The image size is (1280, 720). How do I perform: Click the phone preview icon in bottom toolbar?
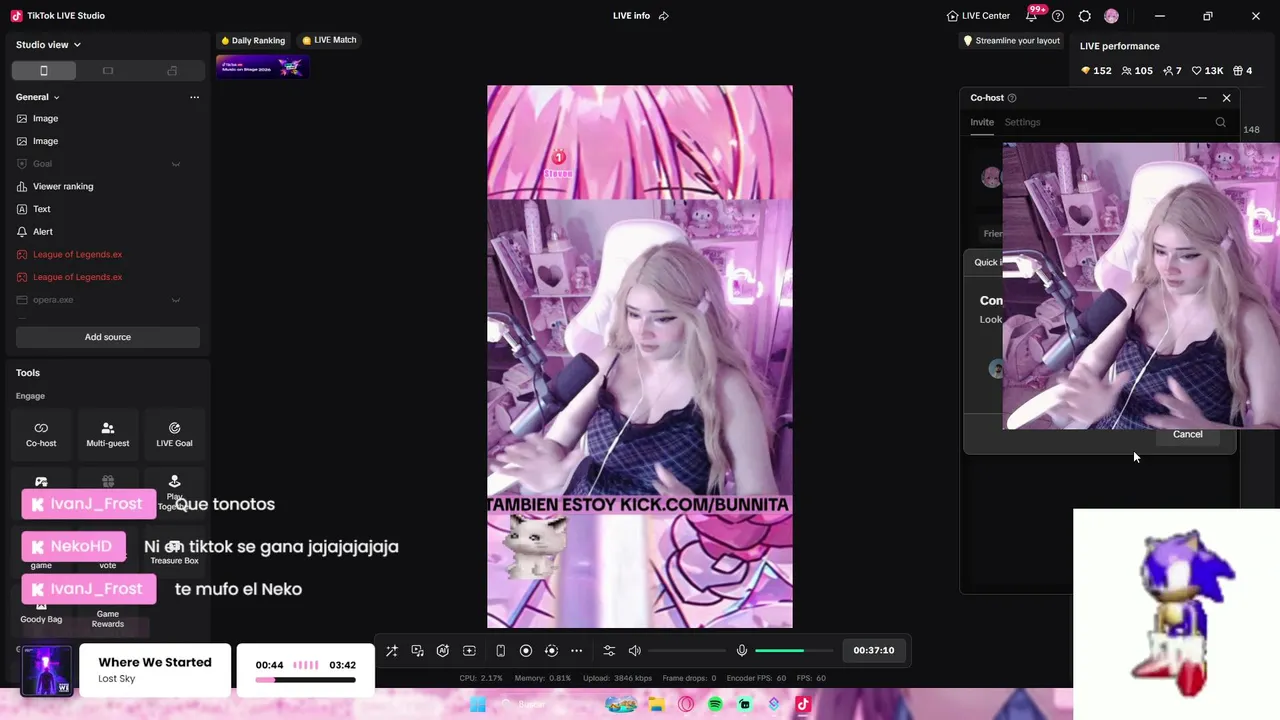pos(500,651)
